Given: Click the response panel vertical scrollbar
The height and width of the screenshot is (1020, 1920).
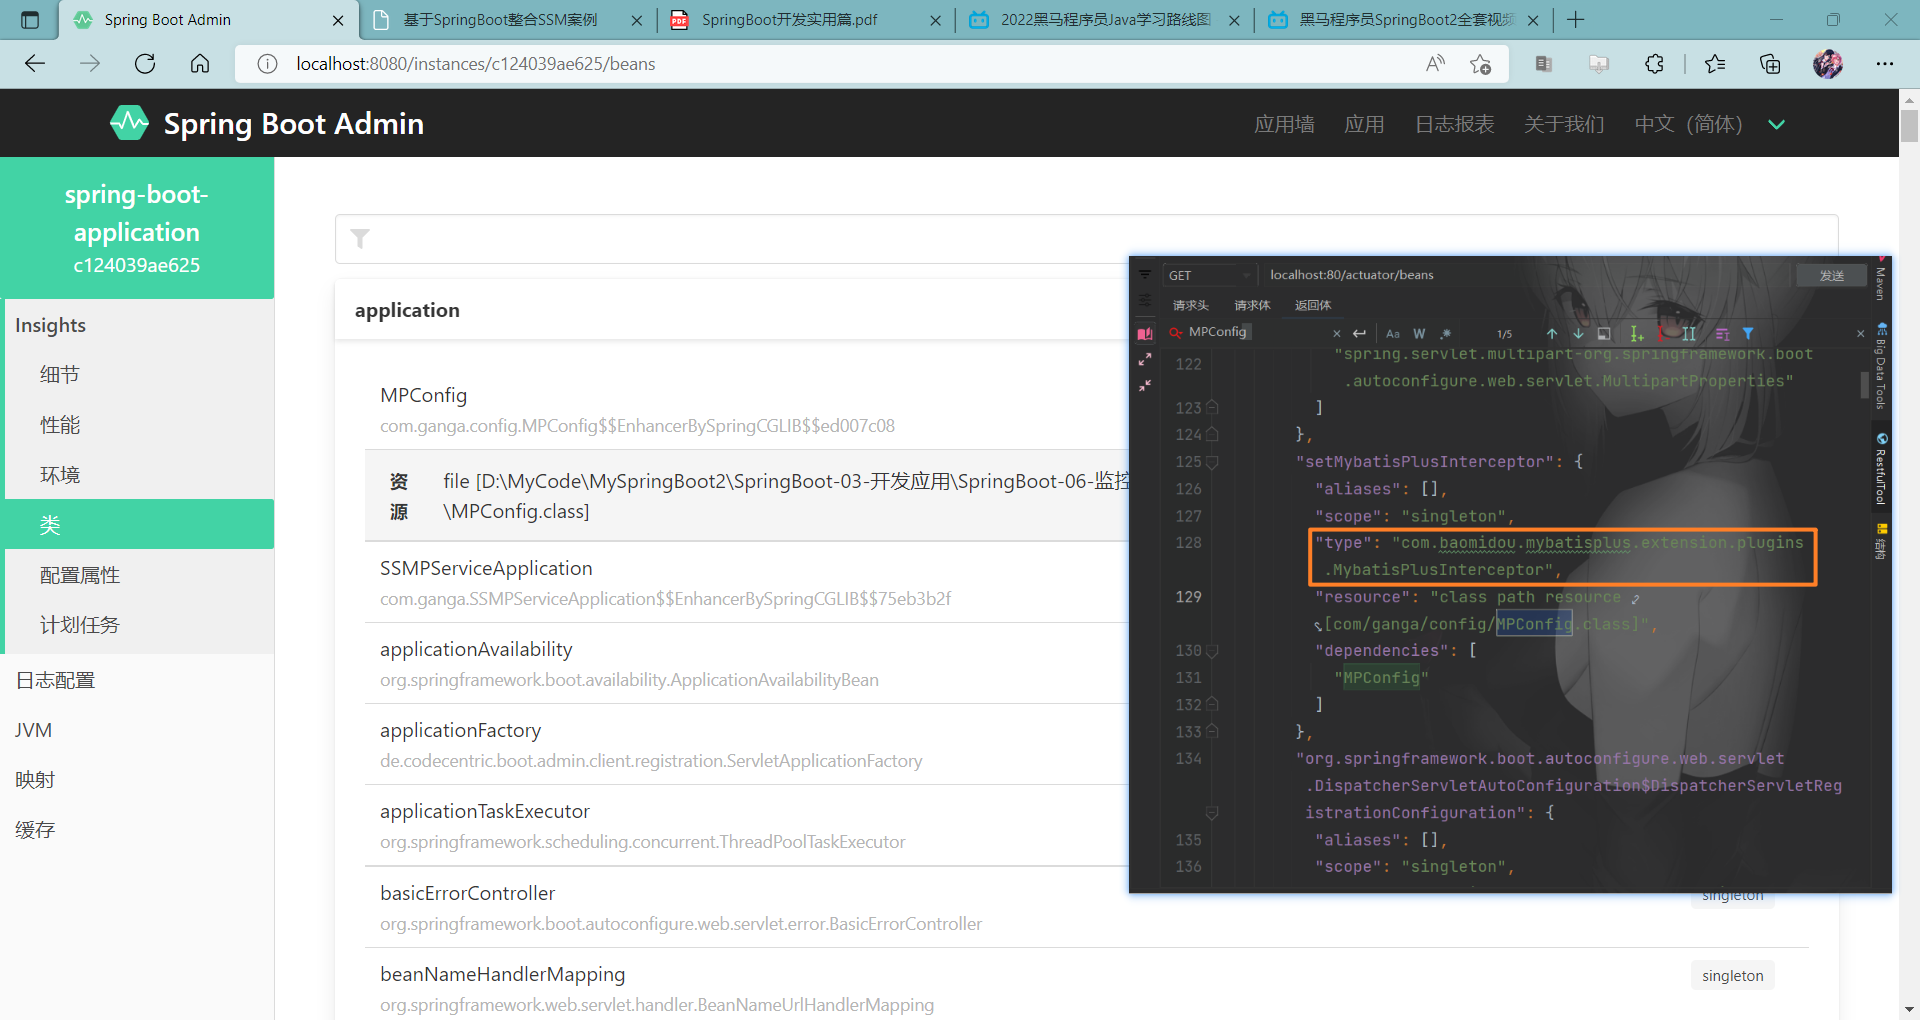Looking at the screenshot, I should pos(1865,385).
